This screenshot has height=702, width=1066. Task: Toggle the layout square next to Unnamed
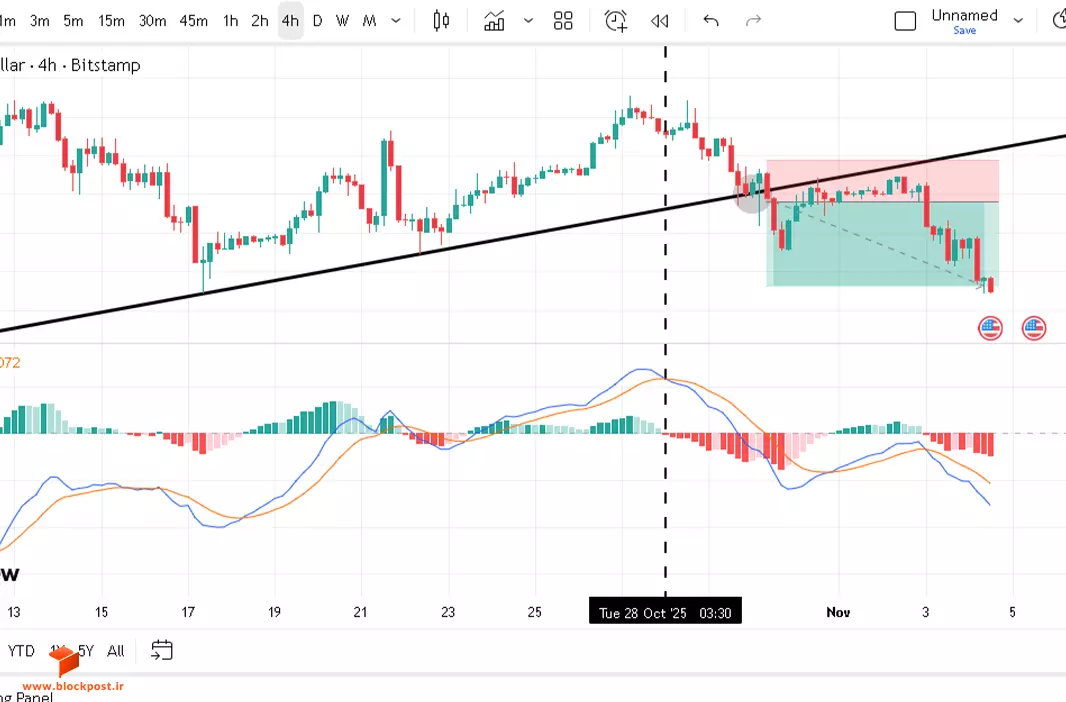906,21
